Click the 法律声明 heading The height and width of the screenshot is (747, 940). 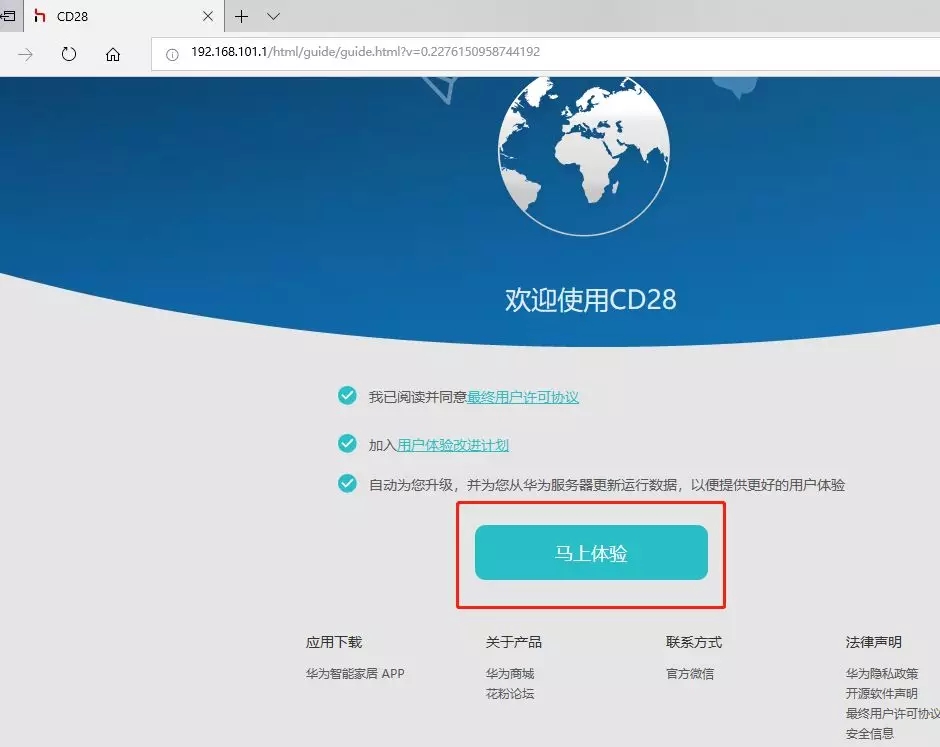(x=873, y=642)
